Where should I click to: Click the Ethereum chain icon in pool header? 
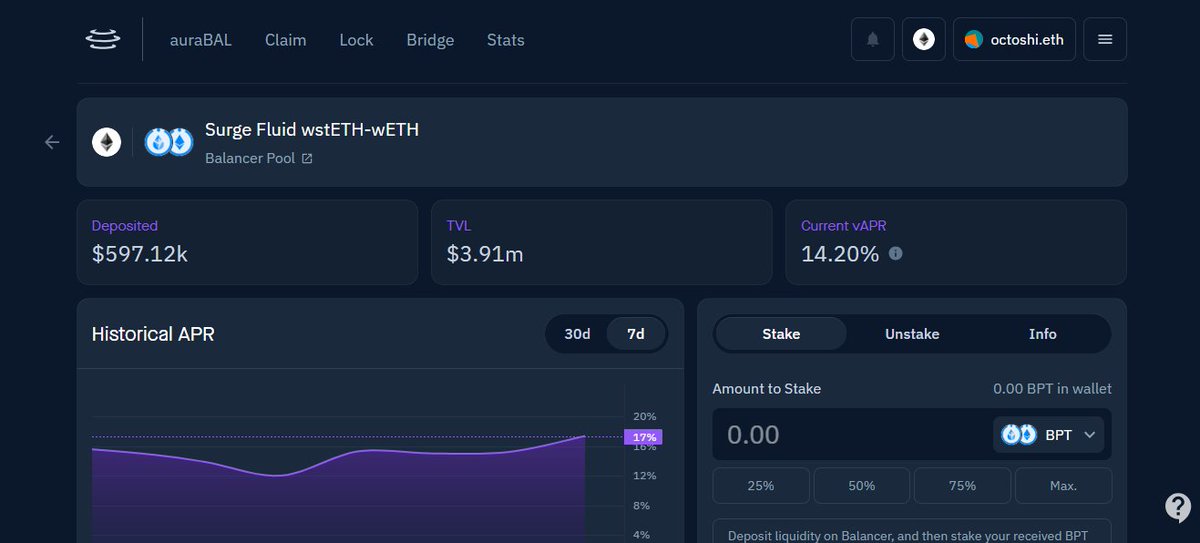pos(107,142)
